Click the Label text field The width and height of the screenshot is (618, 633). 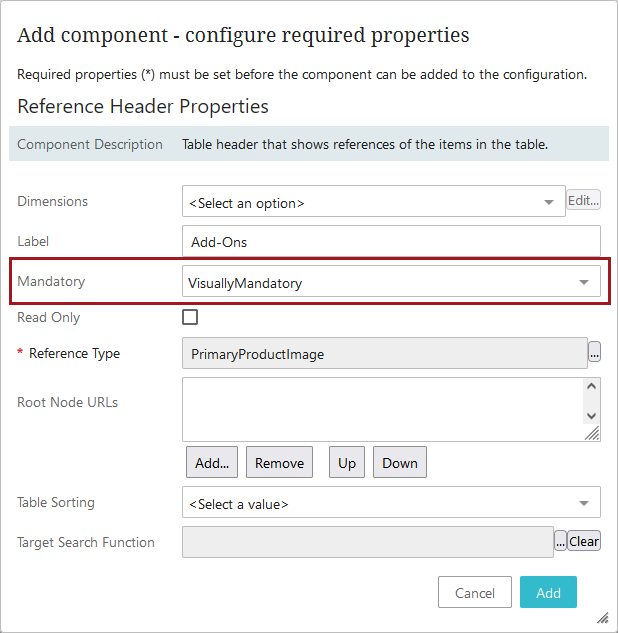pos(391,241)
